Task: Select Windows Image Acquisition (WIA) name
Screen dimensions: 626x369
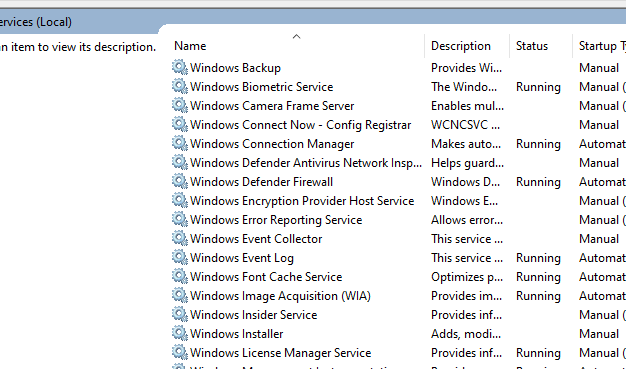Action: (280, 296)
